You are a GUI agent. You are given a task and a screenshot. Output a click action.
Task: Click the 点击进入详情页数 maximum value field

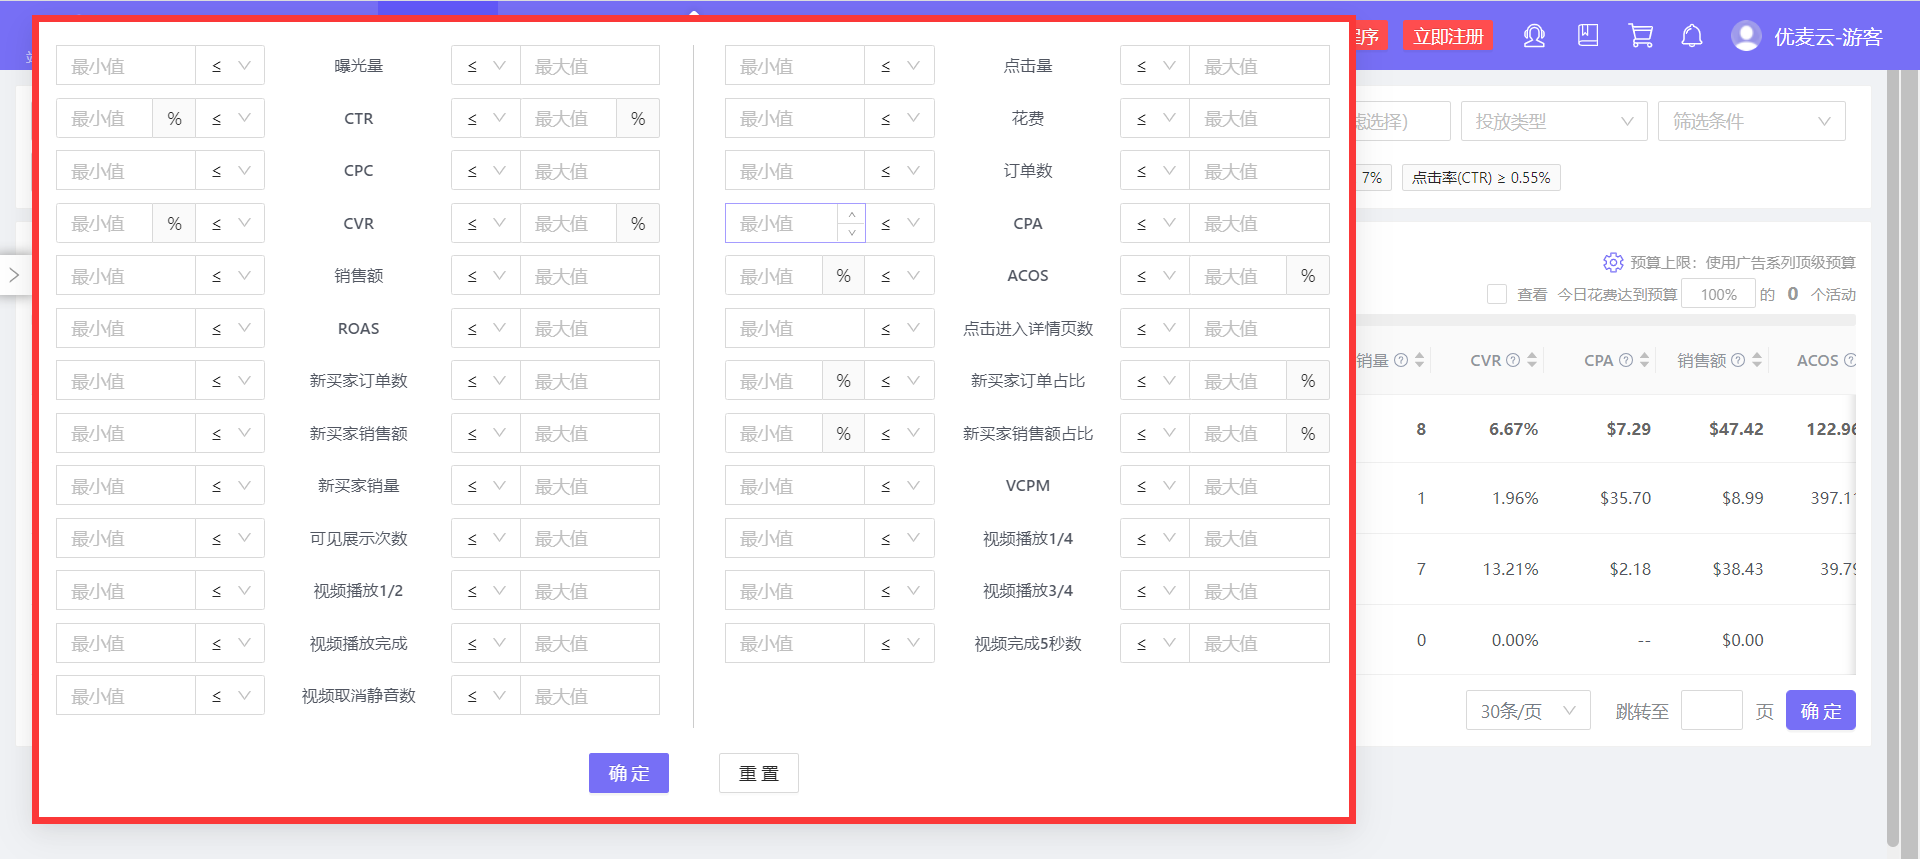[x=1259, y=328]
